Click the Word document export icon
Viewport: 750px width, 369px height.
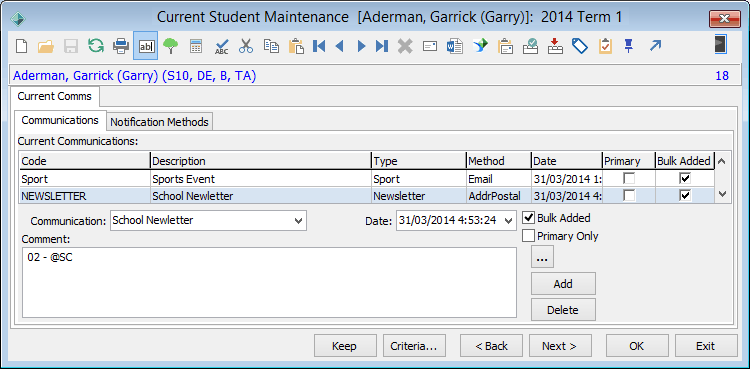[x=454, y=46]
